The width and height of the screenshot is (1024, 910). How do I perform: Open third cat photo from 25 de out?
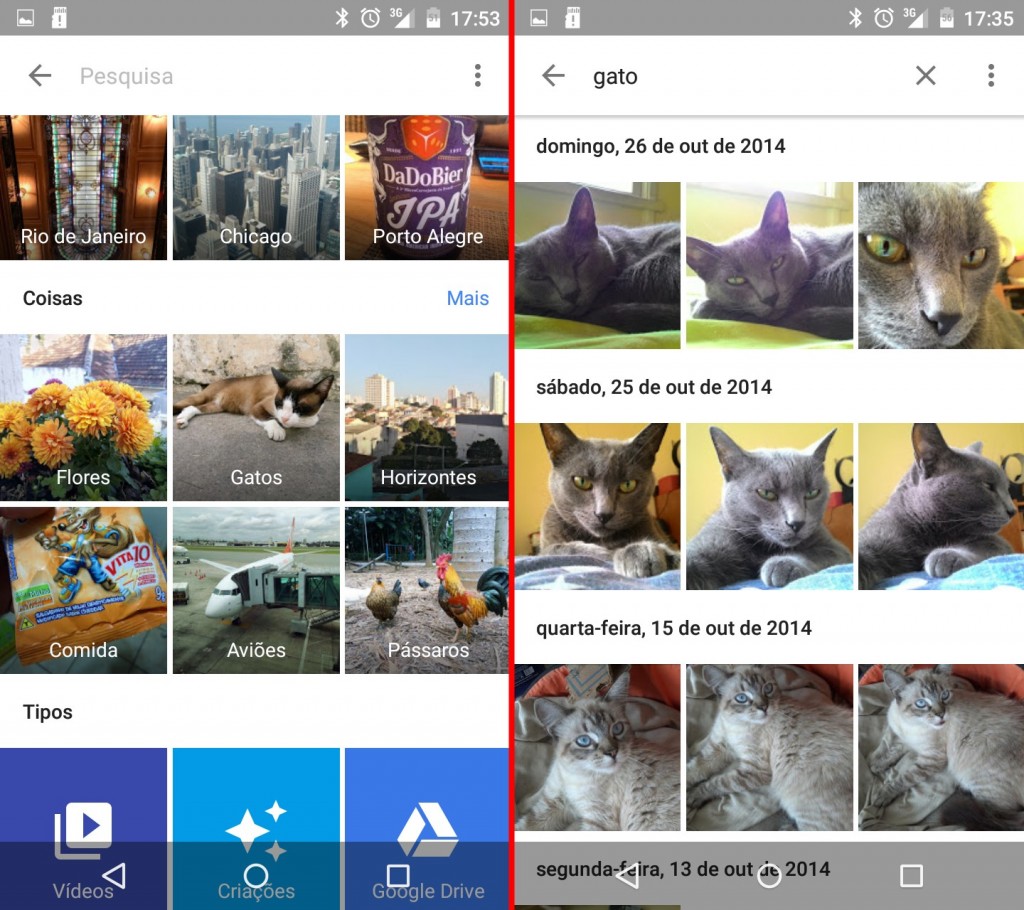pos(941,506)
